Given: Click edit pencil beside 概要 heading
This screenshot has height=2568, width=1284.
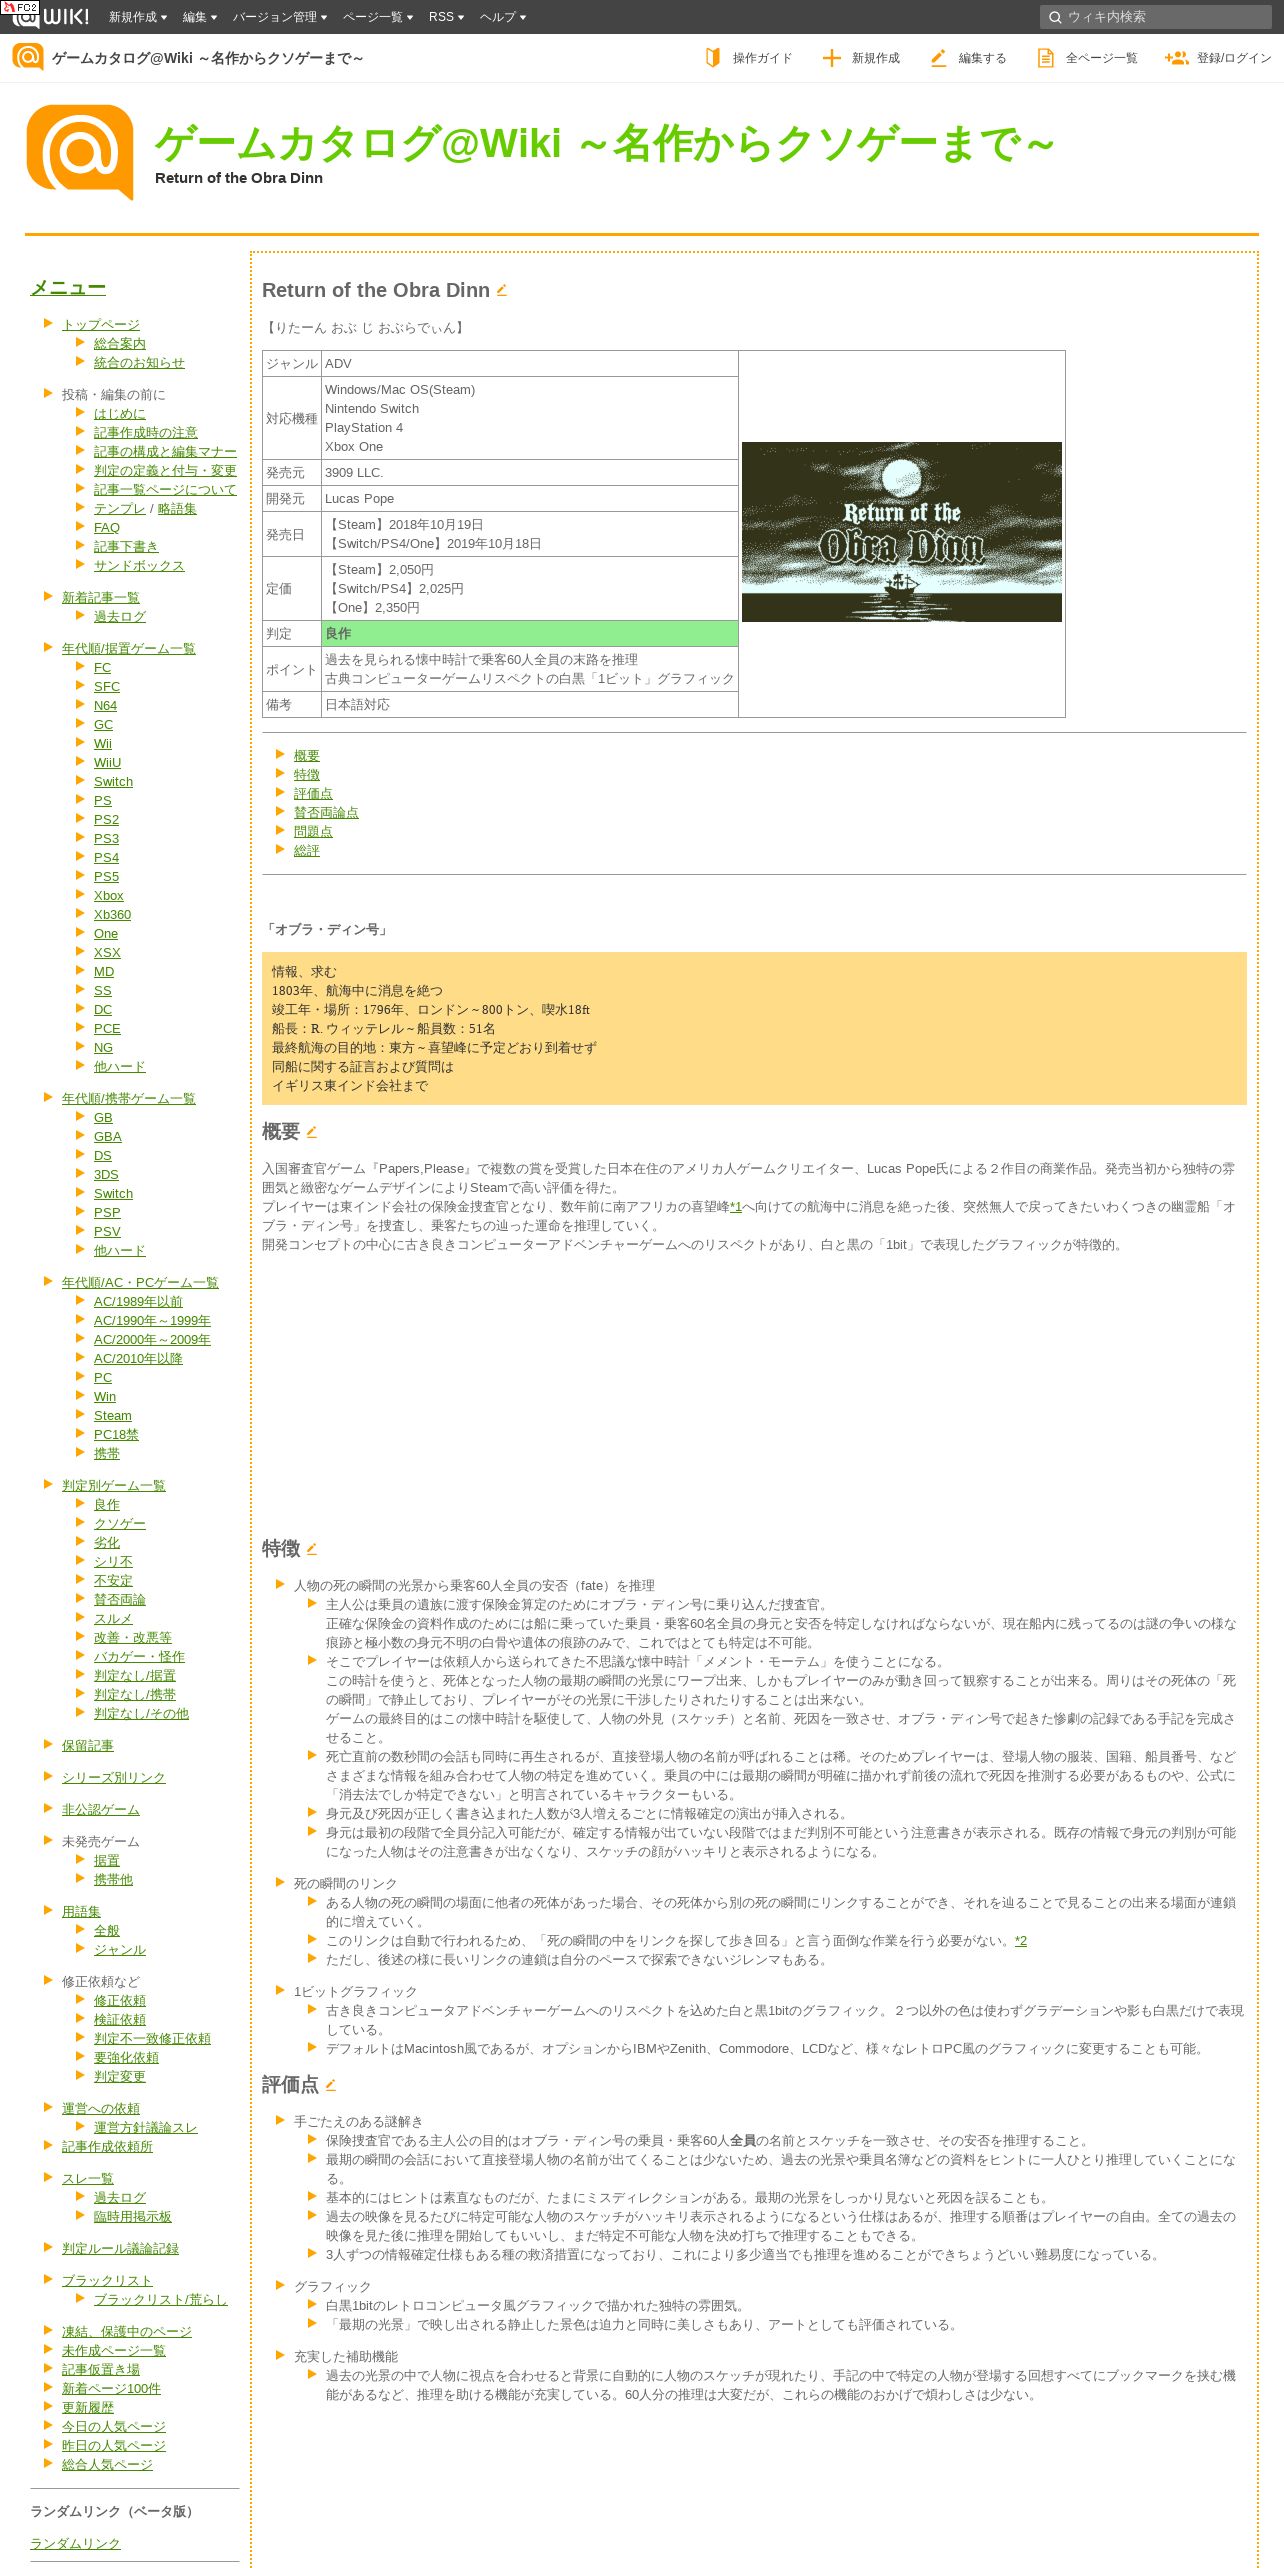Looking at the screenshot, I should tap(311, 1132).
